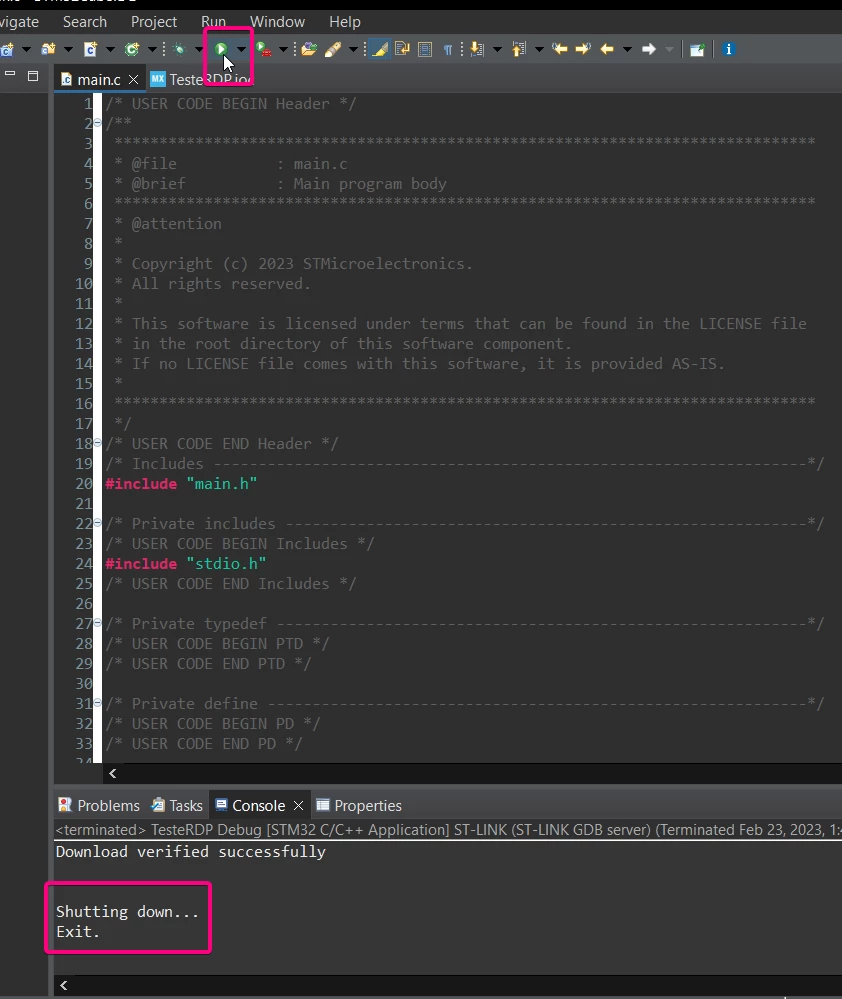Close the main.c editor tab
Screen dimensions: 842x999
pos(133,80)
